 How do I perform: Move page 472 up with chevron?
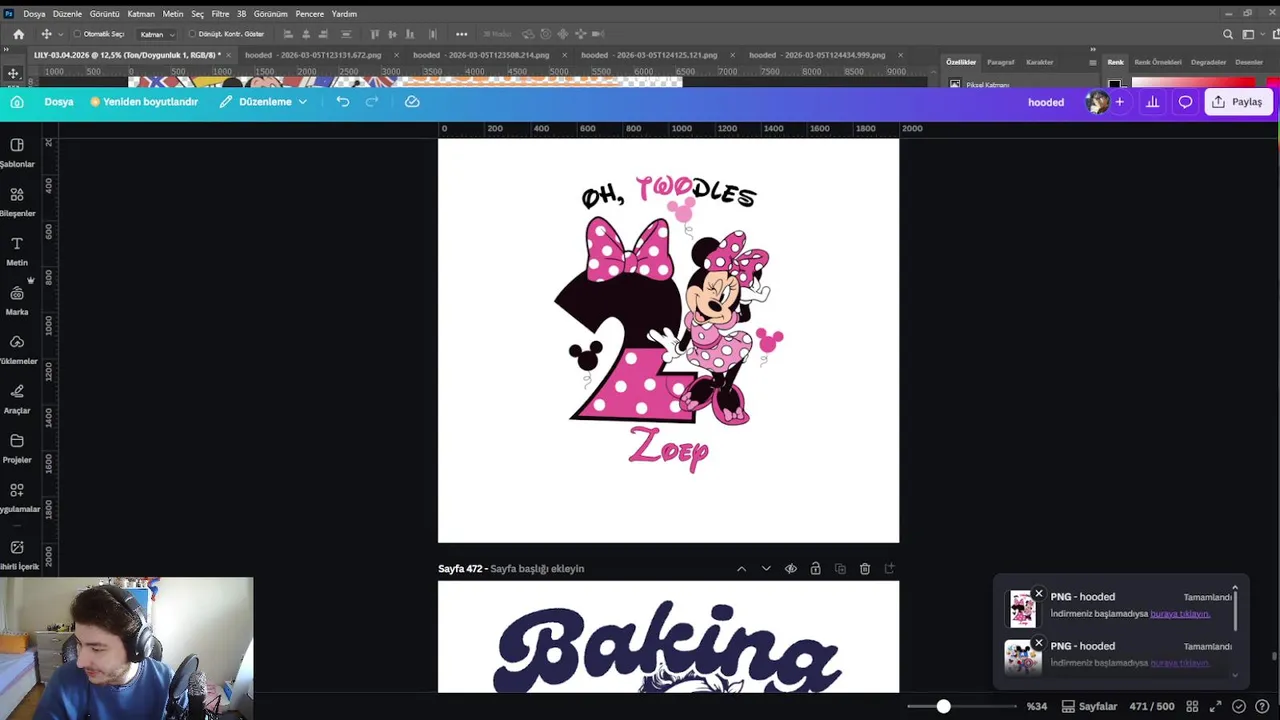click(x=741, y=569)
